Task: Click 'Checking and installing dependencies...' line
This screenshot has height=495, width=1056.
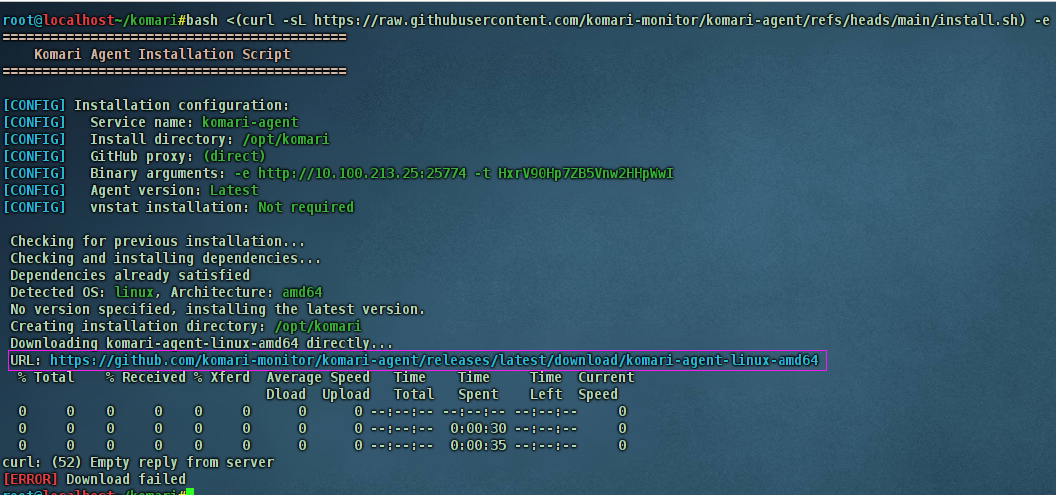Action: [166, 259]
